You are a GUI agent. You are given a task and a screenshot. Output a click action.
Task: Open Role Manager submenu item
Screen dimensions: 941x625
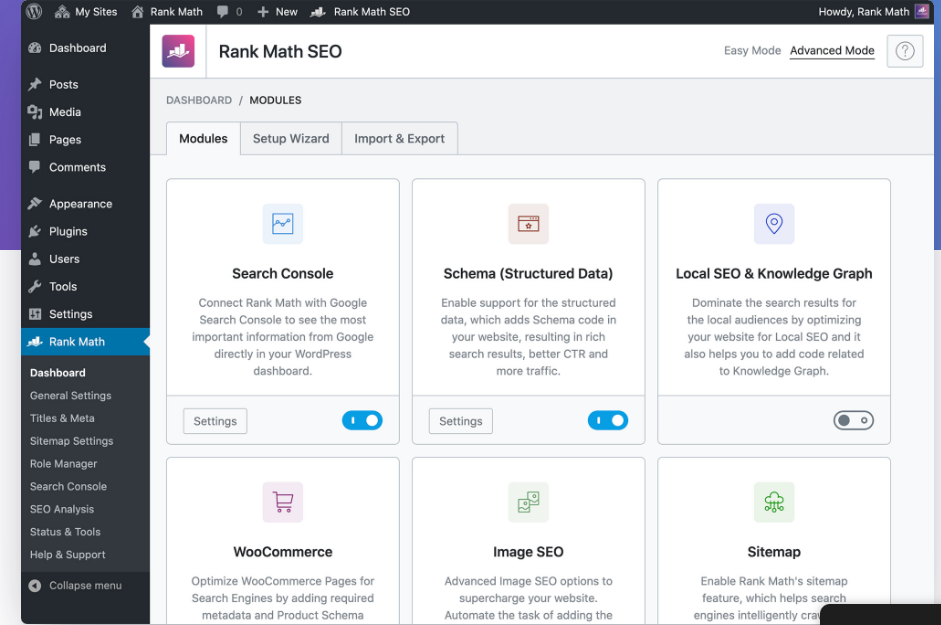64,464
